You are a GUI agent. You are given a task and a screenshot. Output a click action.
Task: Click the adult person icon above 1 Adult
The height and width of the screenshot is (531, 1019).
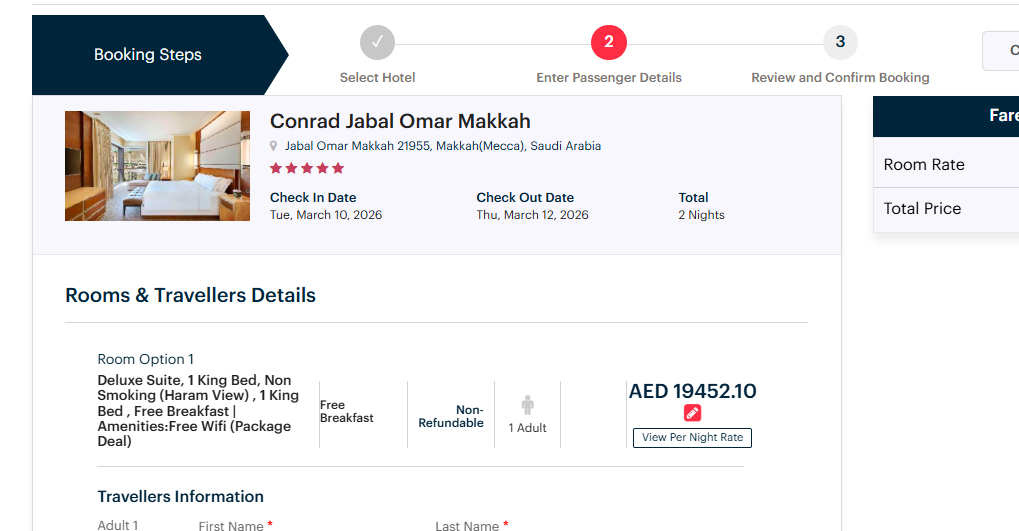pyautogui.click(x=528, y=405)
